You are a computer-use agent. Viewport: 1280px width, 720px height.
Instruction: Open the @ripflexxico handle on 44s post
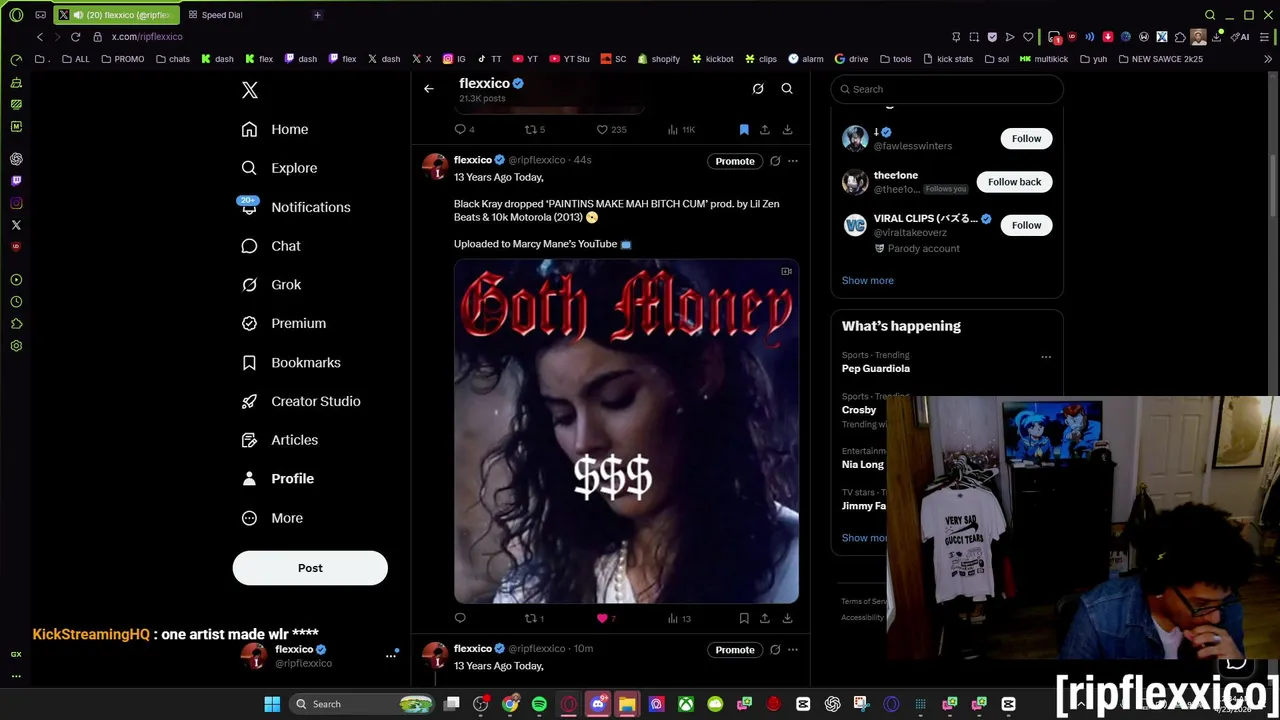tap(537, 160)
